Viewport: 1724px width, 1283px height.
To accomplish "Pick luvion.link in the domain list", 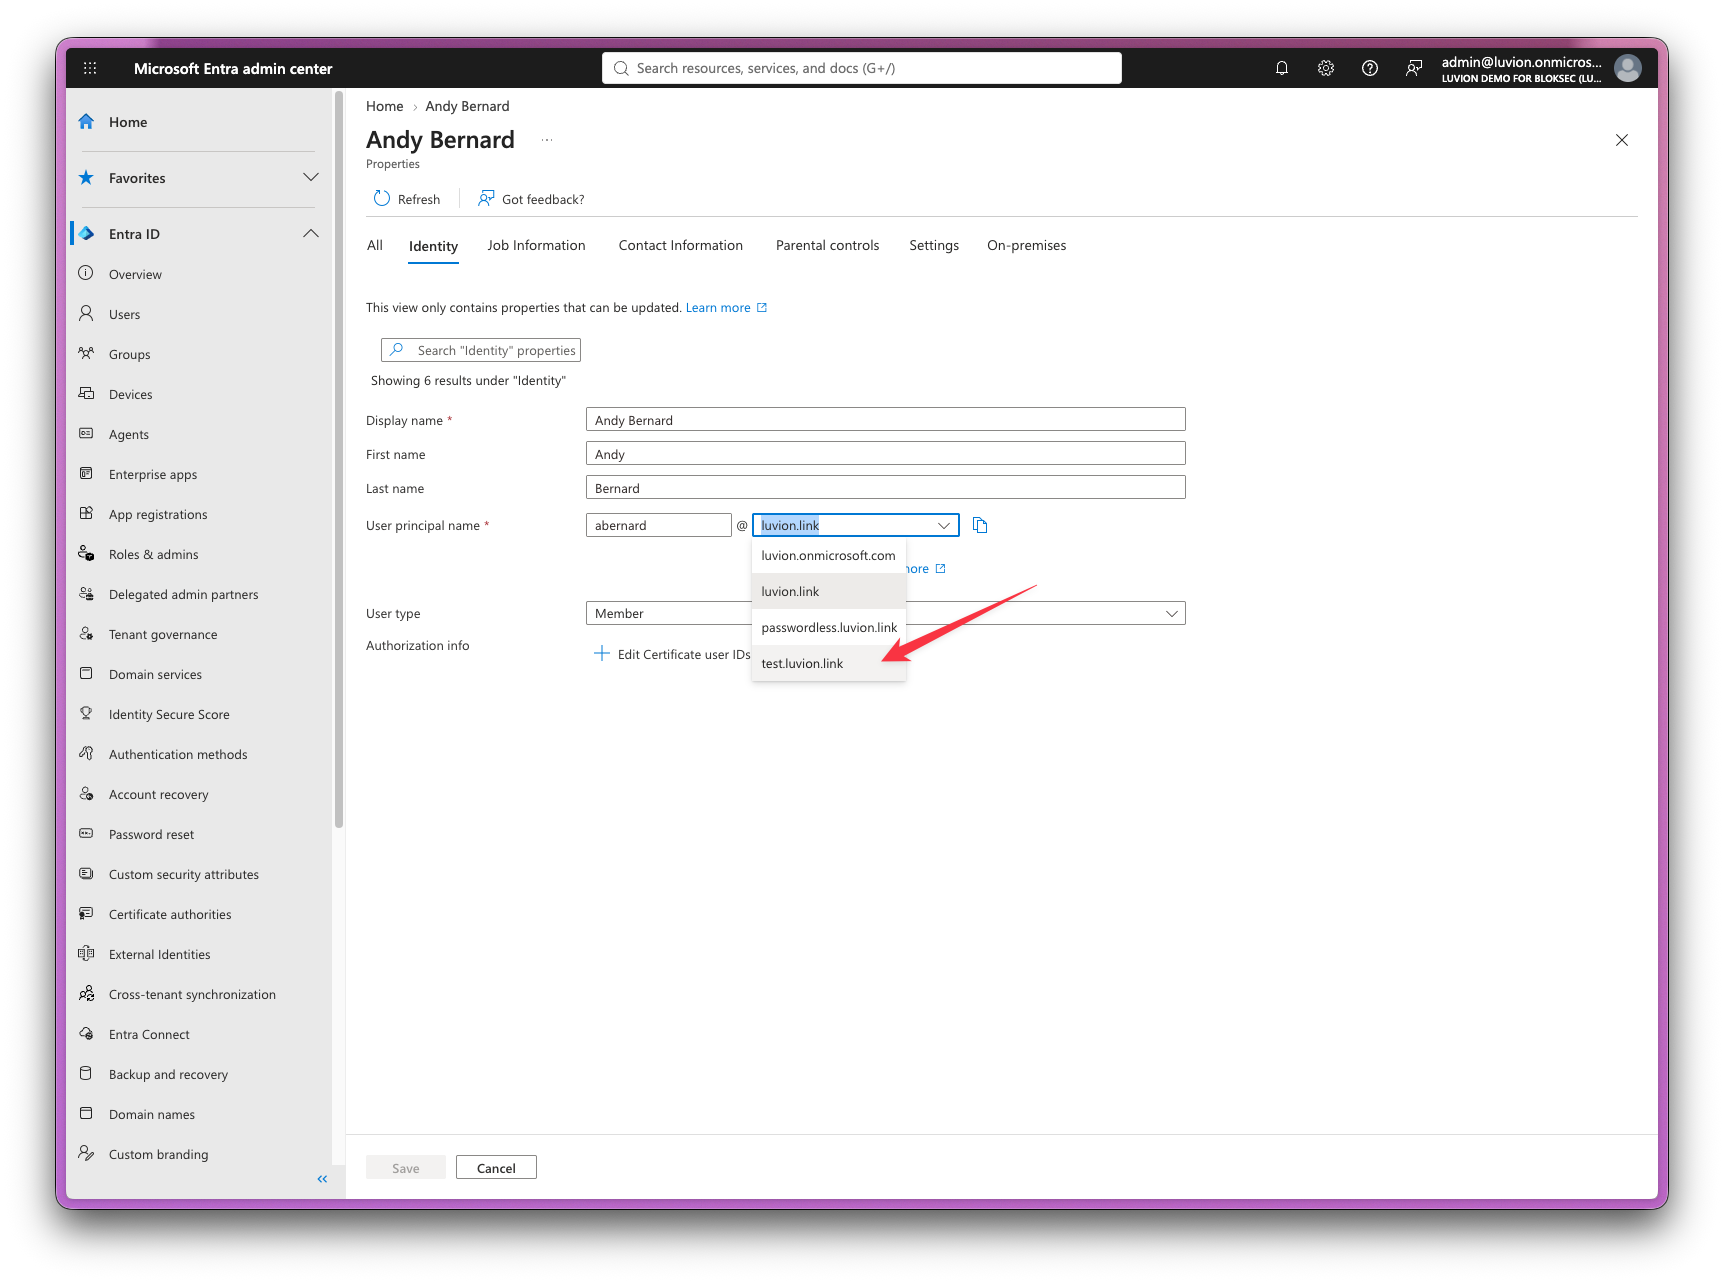I will click(x=829, y=591).
